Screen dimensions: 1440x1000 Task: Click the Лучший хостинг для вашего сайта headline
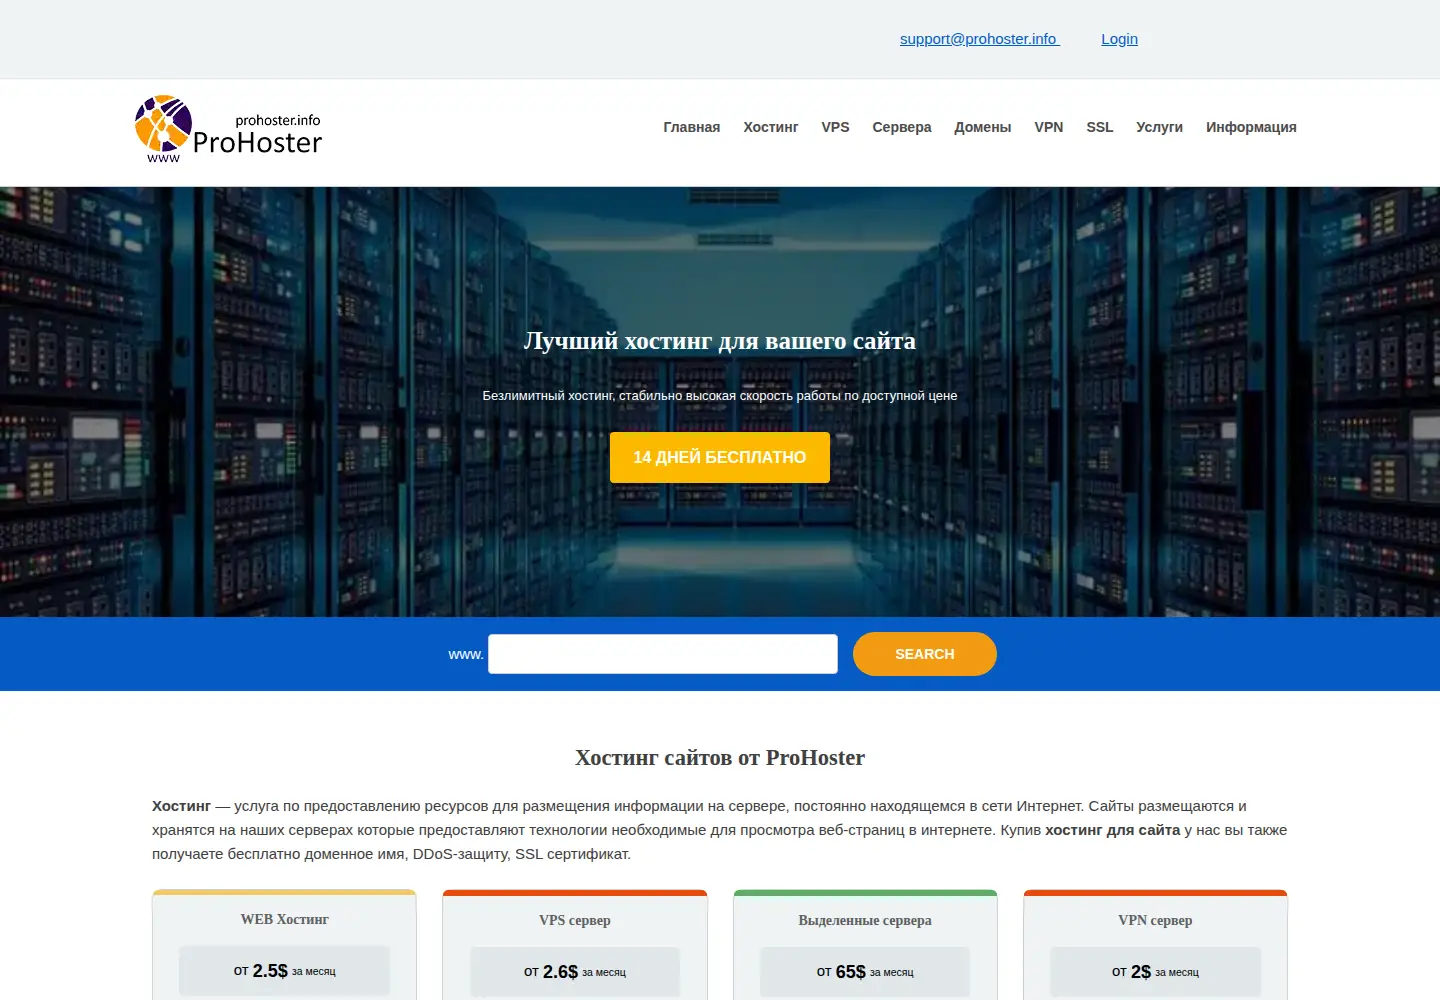(720, 341)
